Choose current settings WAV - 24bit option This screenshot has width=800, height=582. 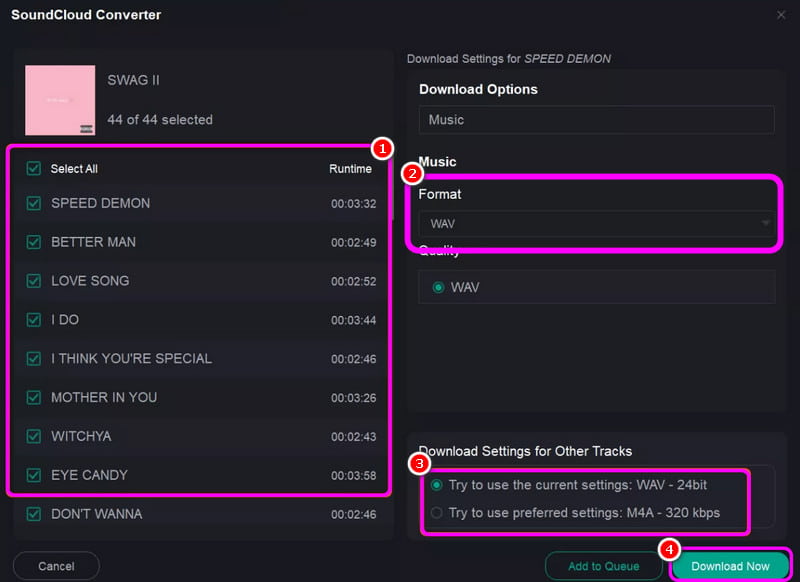click(437, 485)
